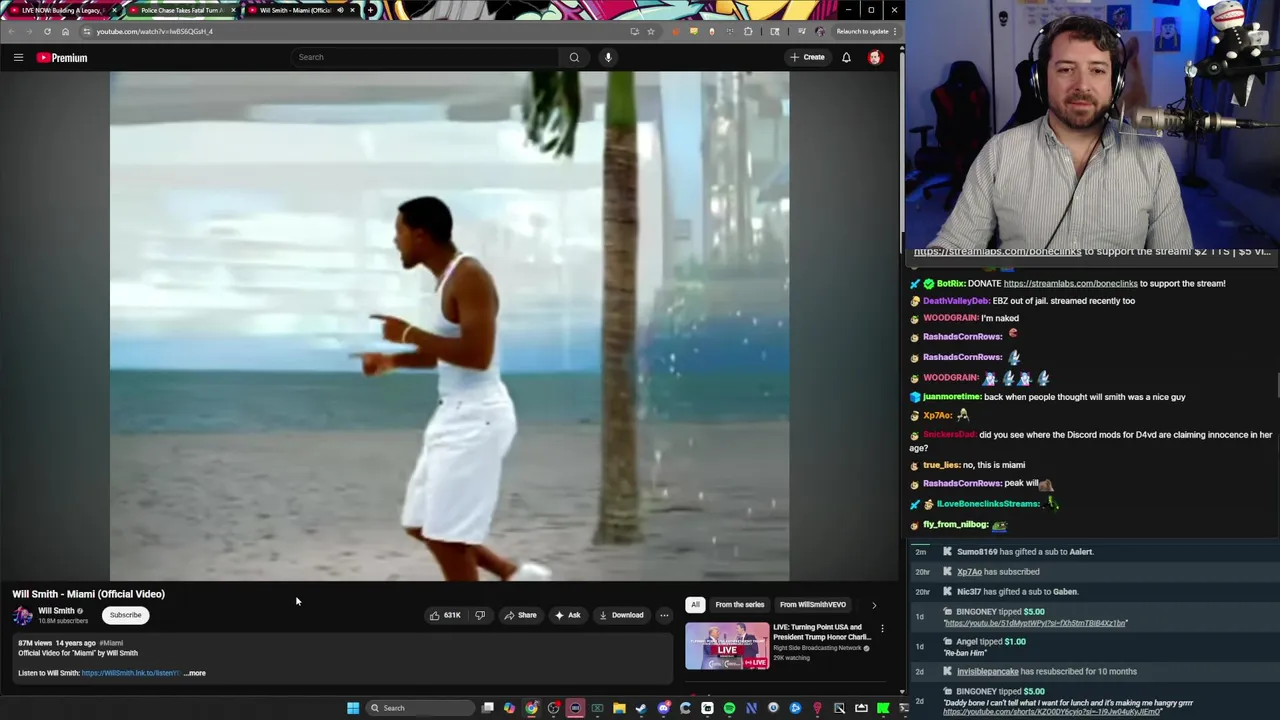Viewport: 1280px width, 720px height.
Task: Reload the page in browser toolbar
Action: (x=47, y=31)
